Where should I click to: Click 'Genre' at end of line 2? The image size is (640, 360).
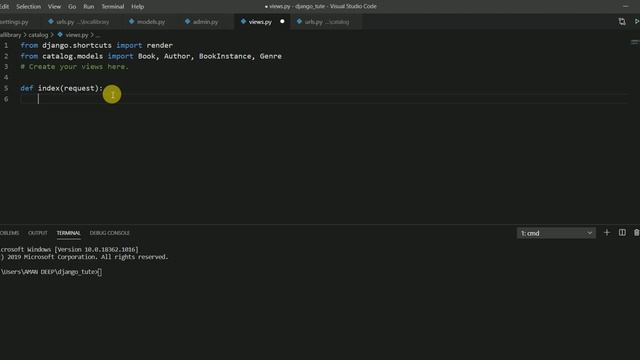pos(271,56)
